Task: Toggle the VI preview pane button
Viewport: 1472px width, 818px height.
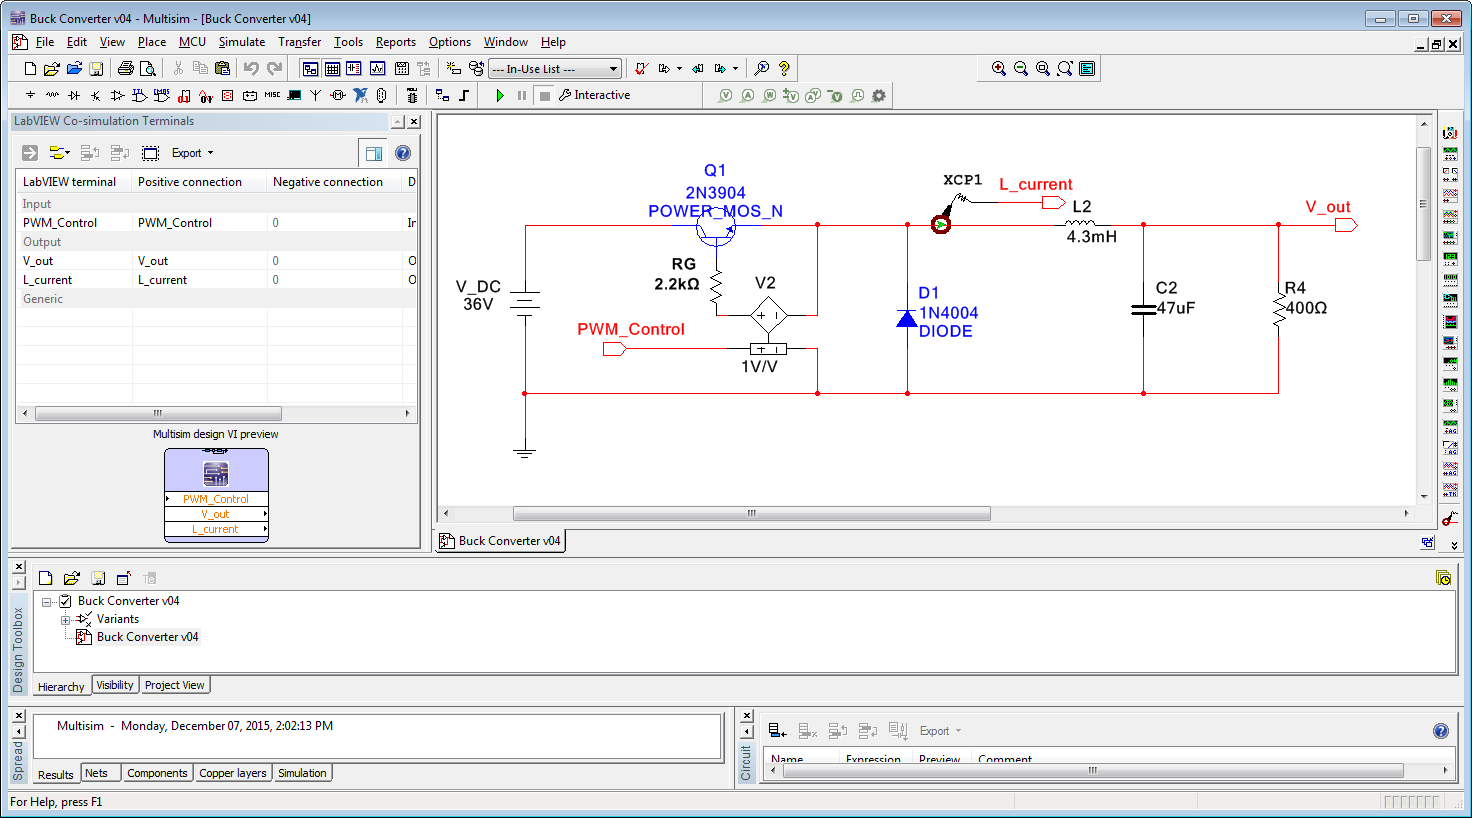Action: (373, 153)
